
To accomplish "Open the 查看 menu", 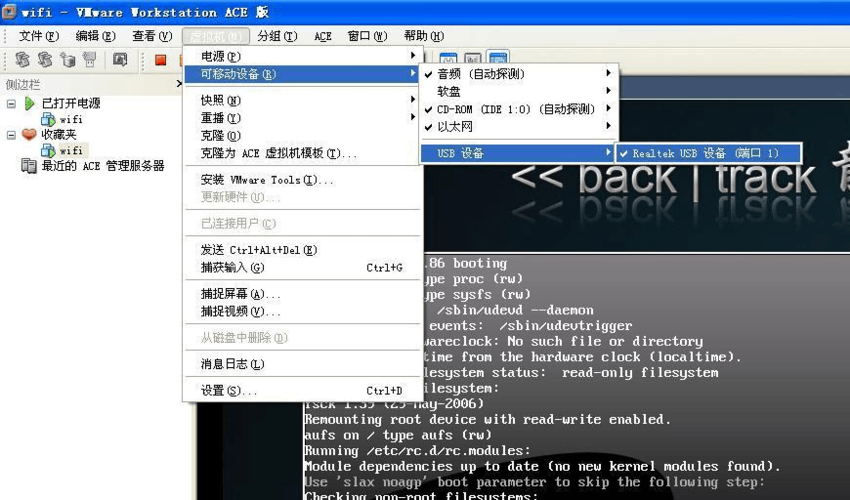I will pyautogui.click(x=152, y=36).
